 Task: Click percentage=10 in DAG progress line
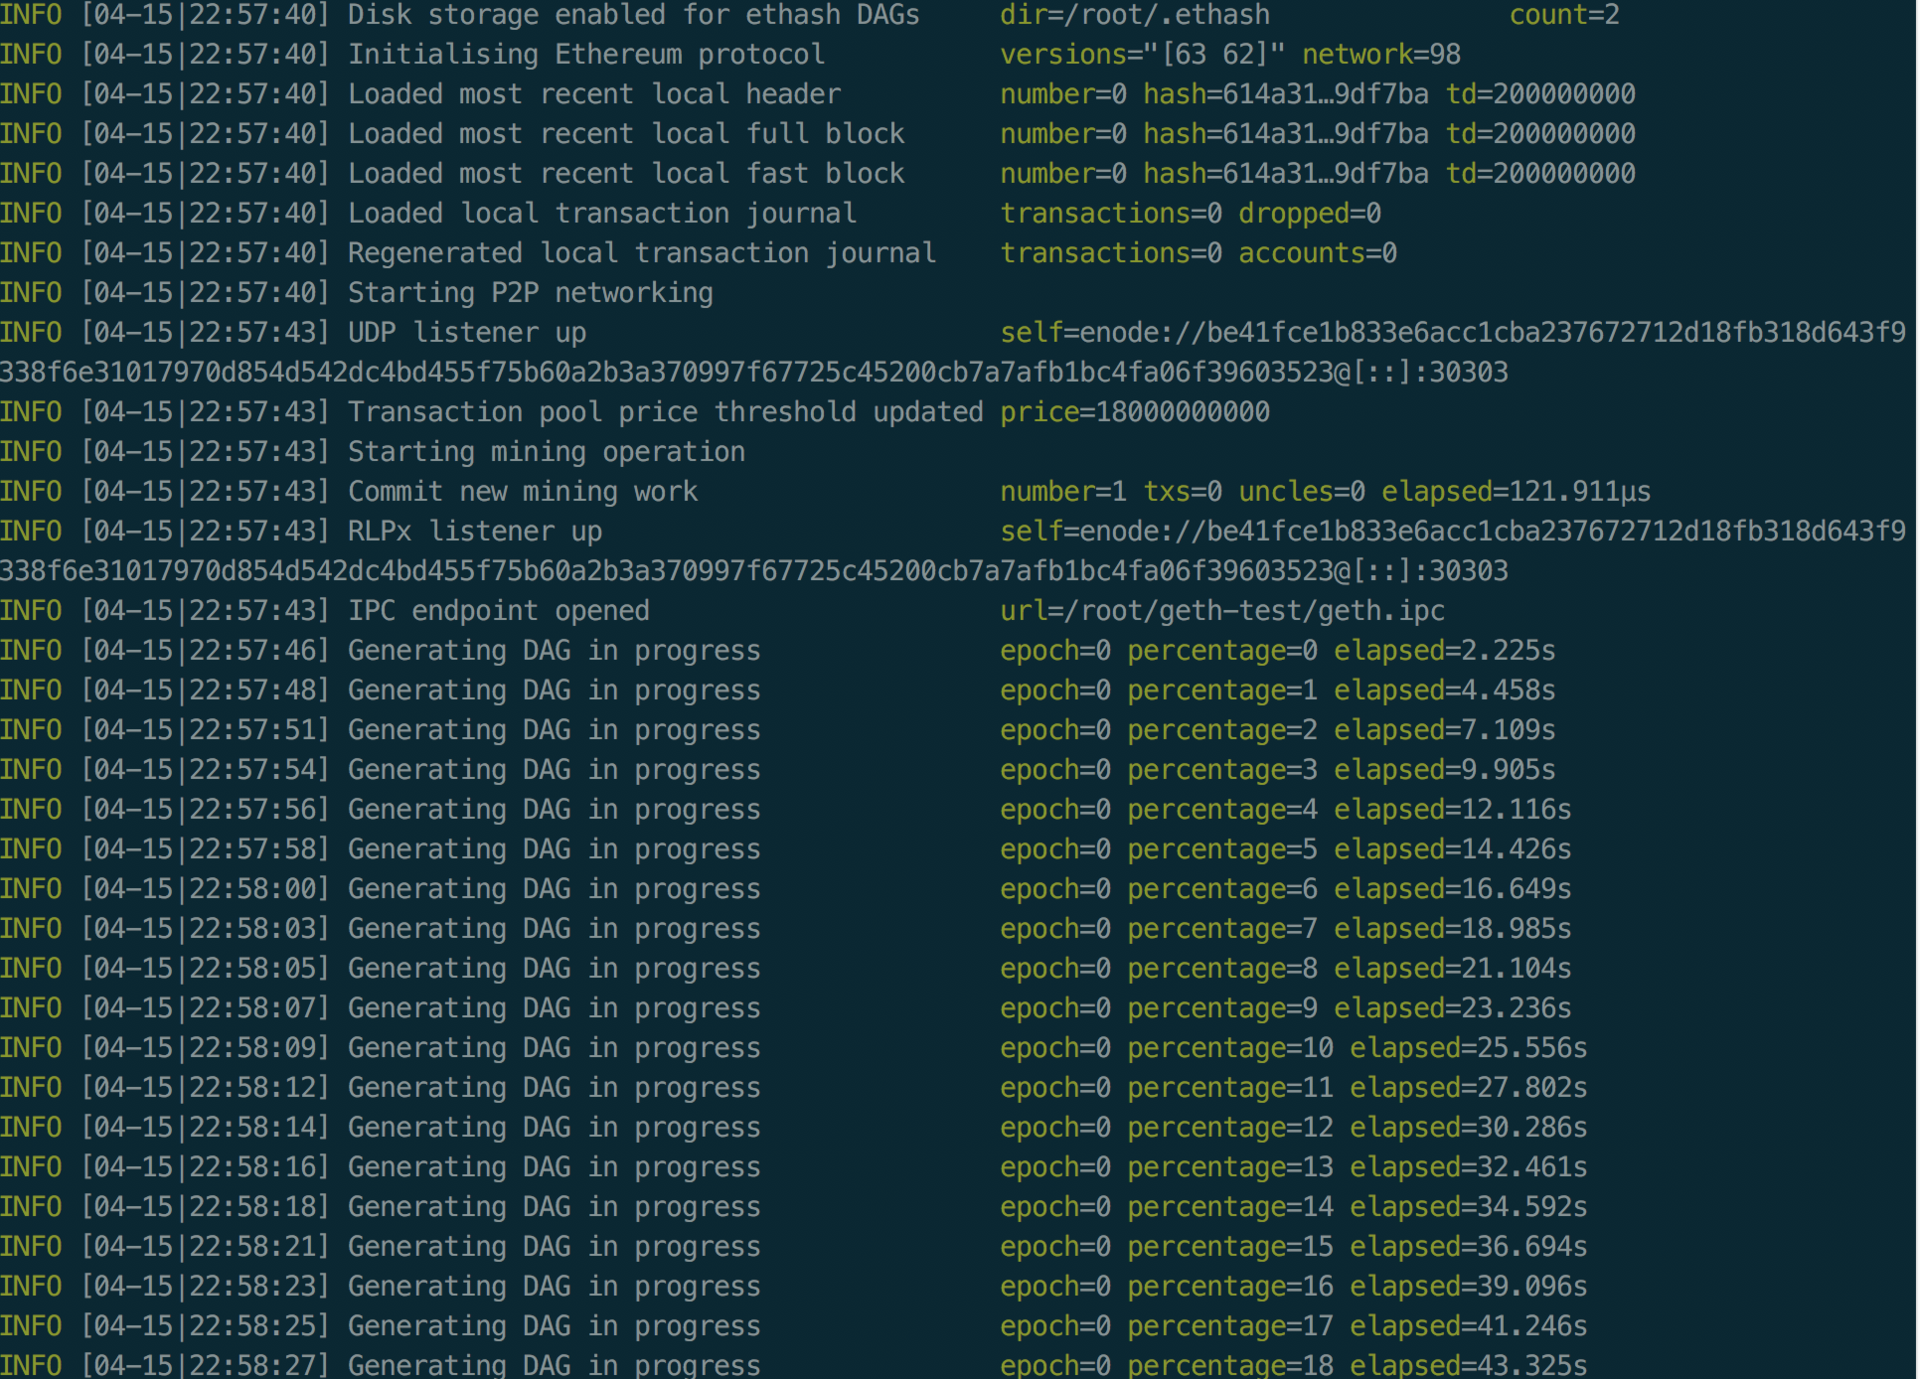pos(1230,1048)
